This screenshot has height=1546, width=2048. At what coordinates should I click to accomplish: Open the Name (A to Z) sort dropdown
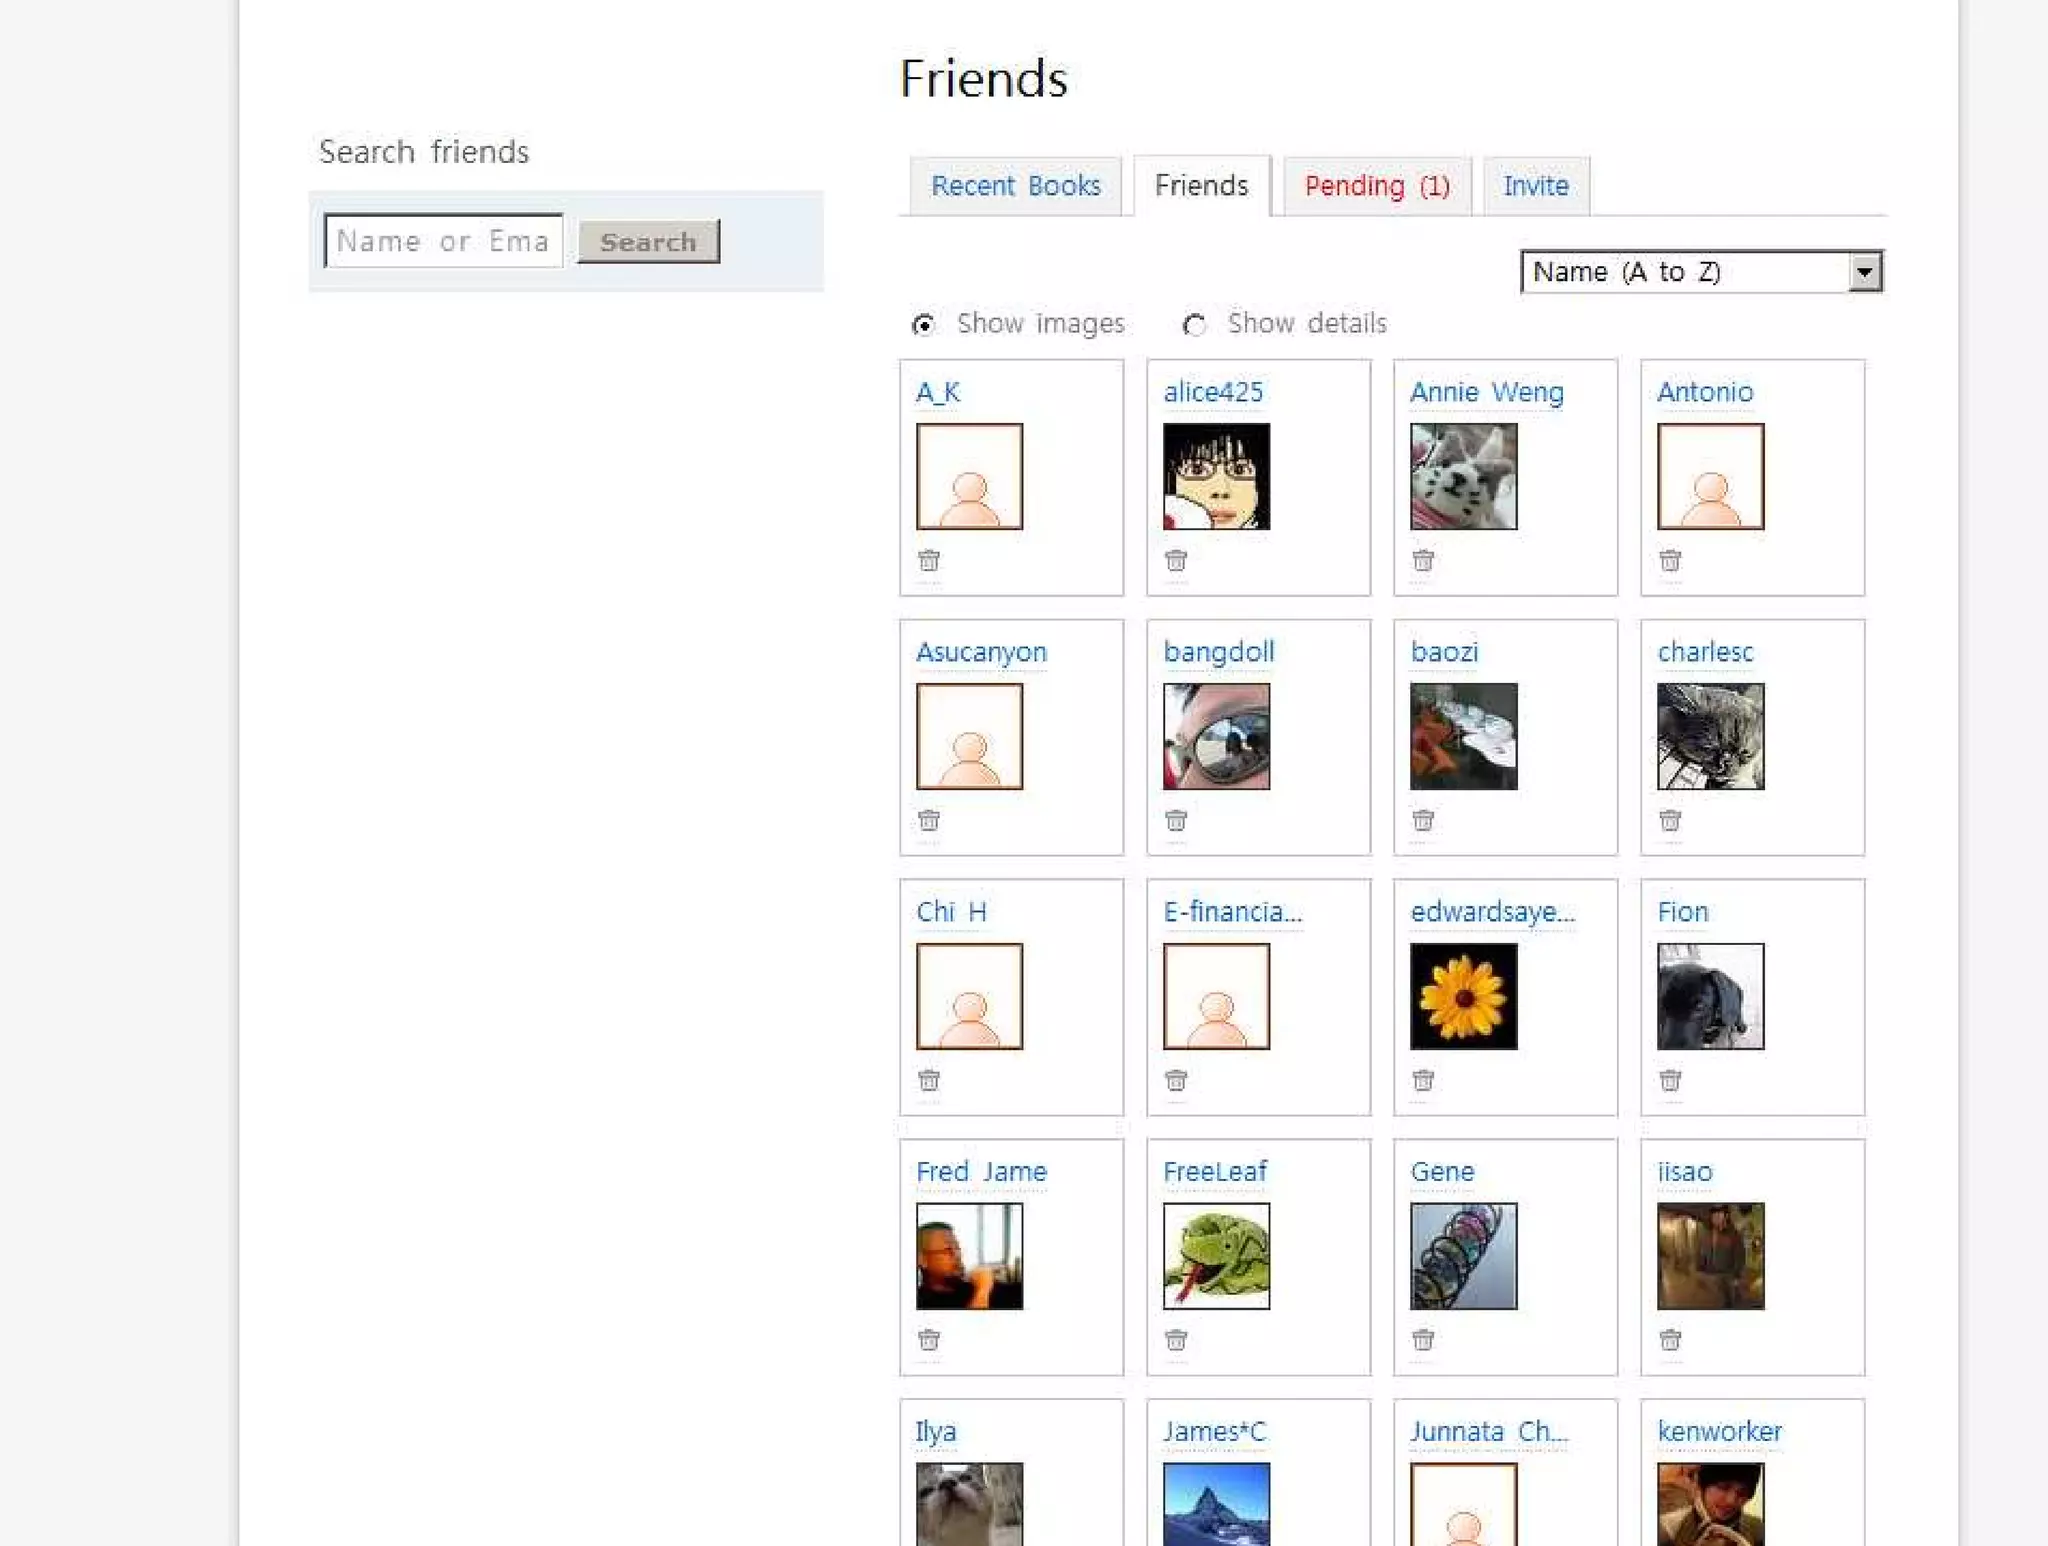[1701, 271]
